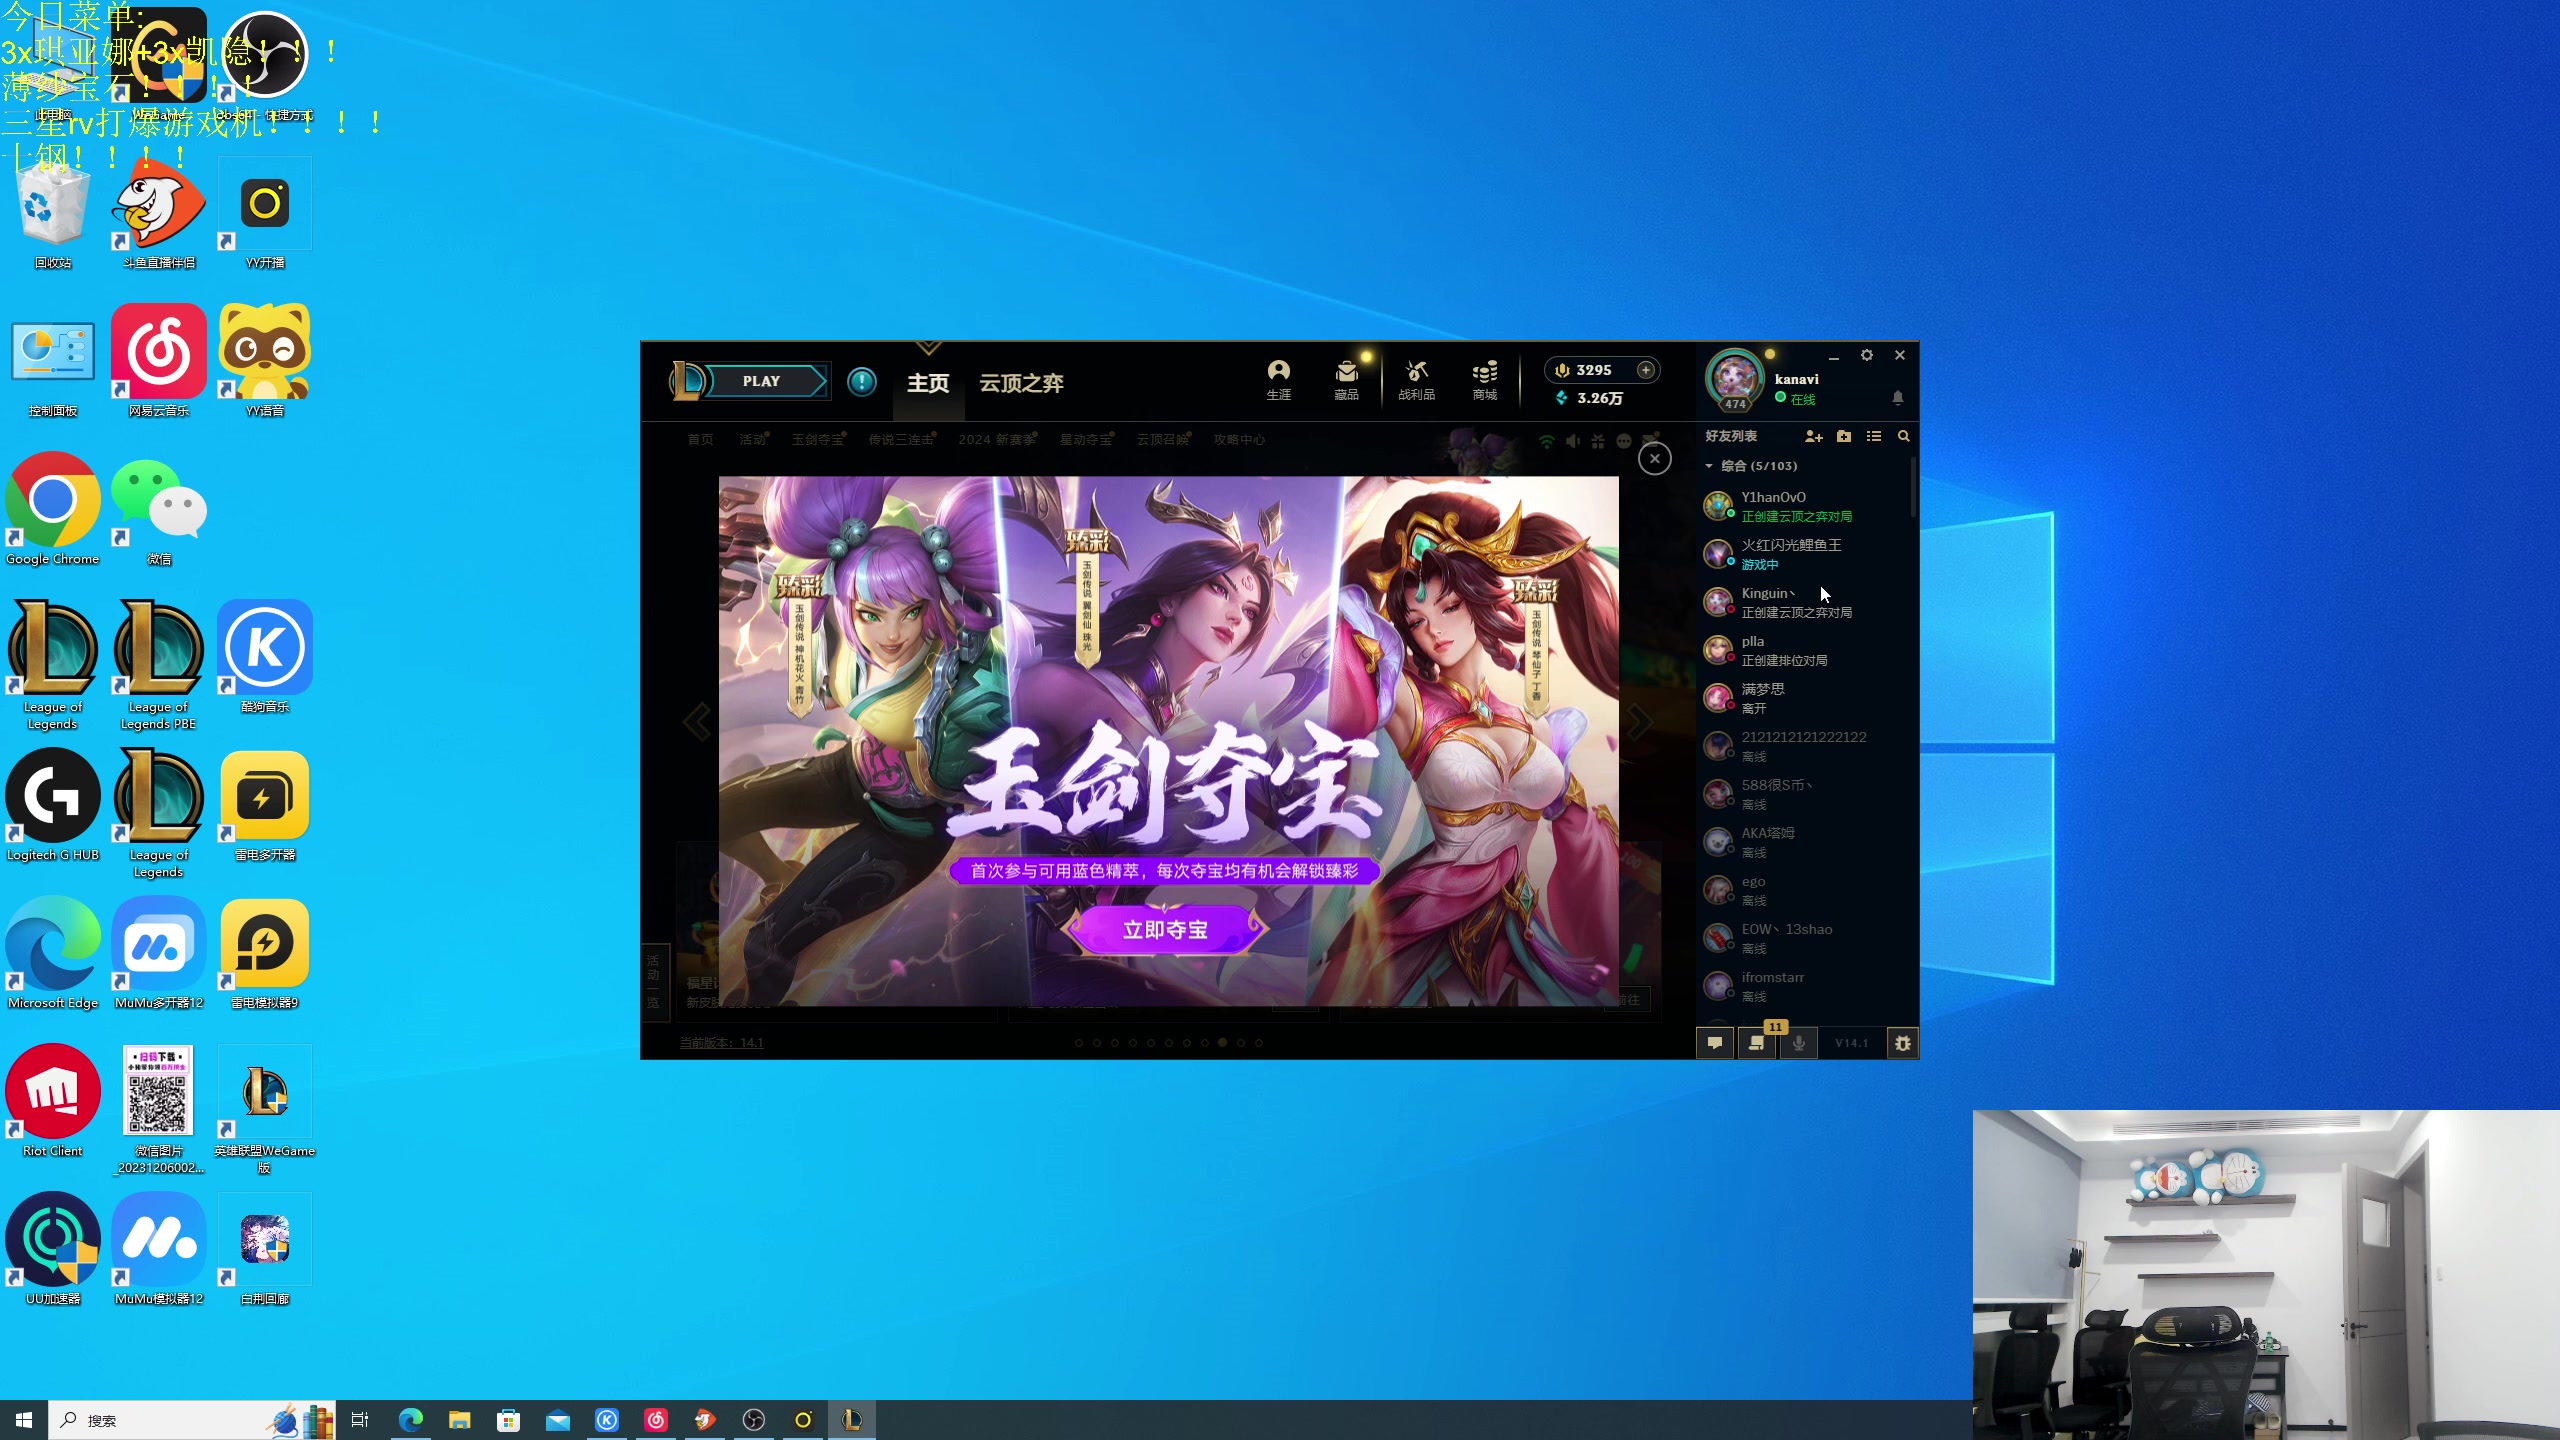The image size is (2560, 1440).
Task: Open UU加速器 desktop shortcut
Action: click(53, 1250)
